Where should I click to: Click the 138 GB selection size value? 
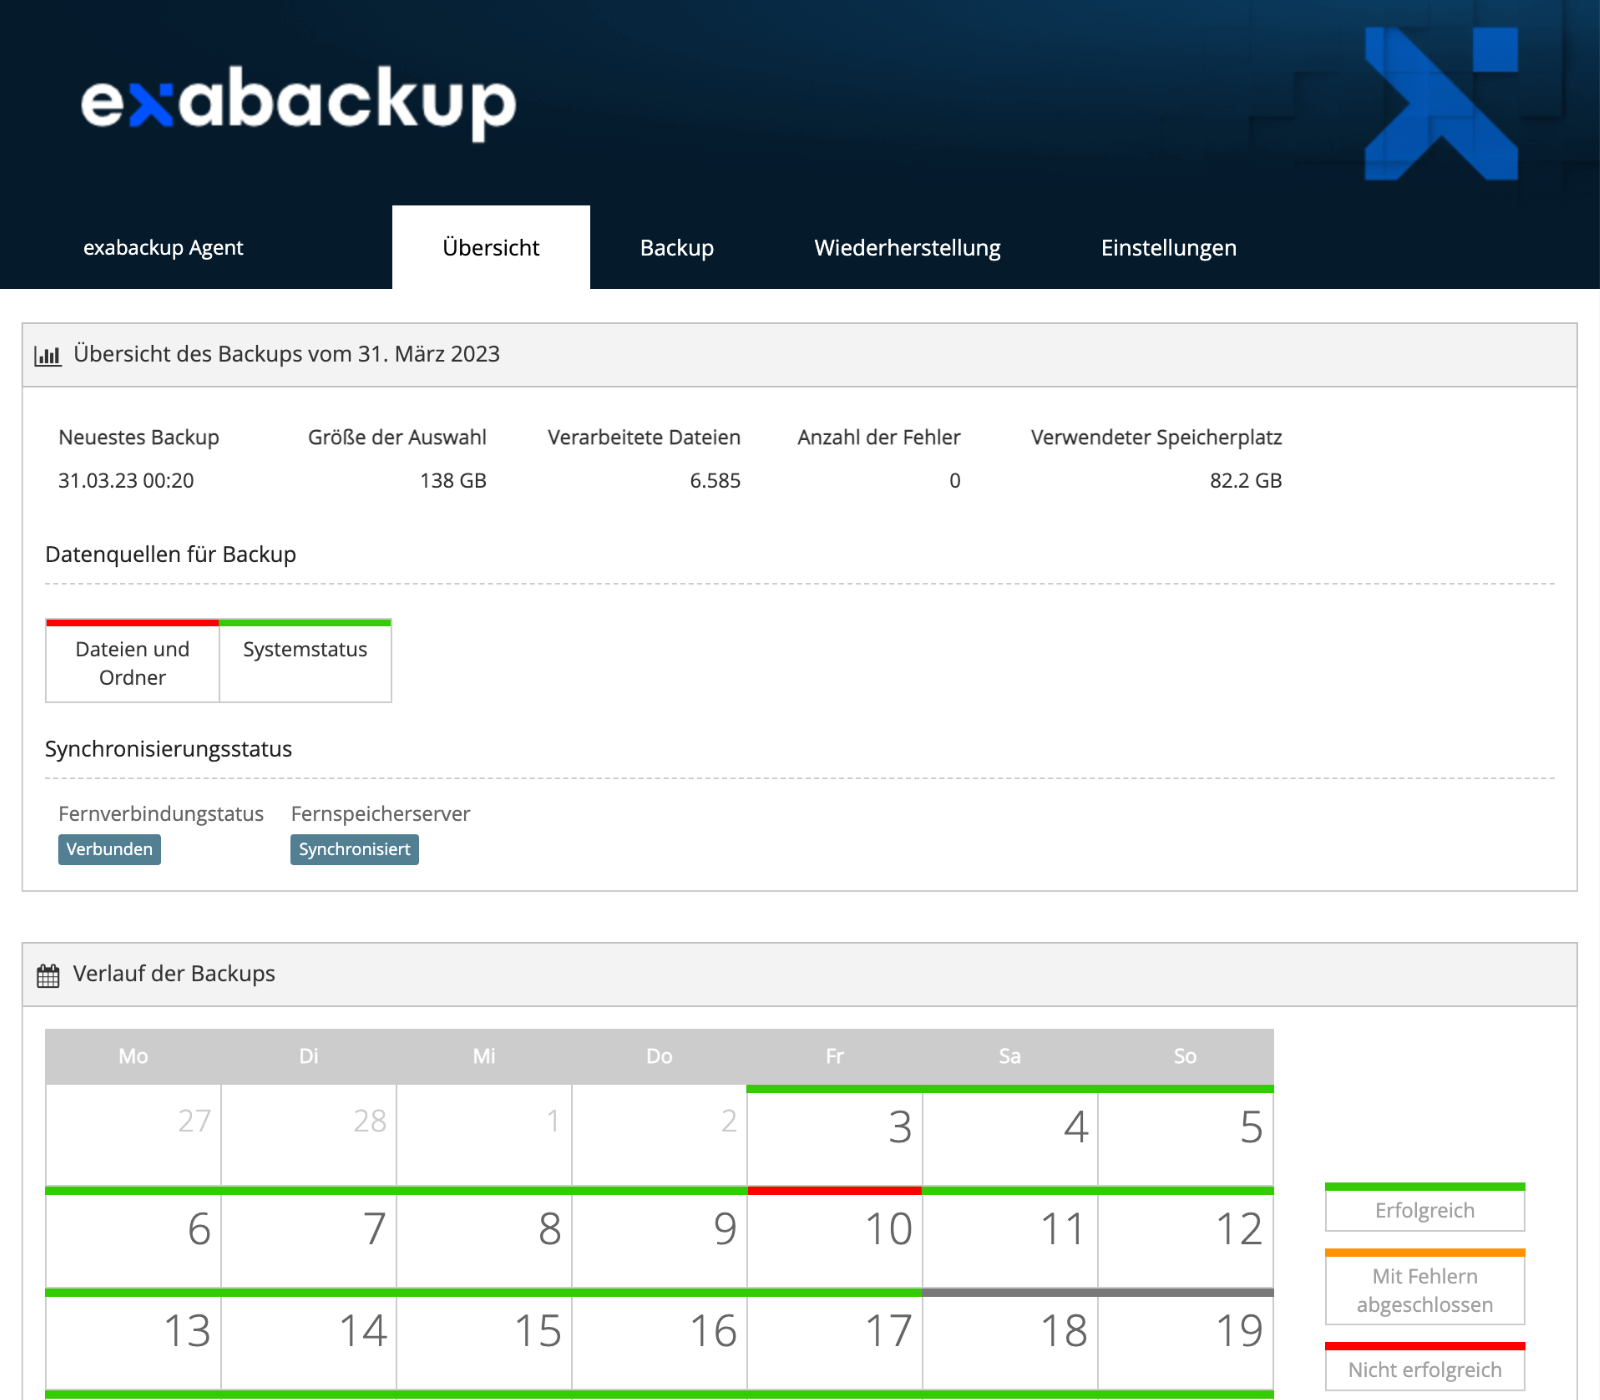(453, 481)
